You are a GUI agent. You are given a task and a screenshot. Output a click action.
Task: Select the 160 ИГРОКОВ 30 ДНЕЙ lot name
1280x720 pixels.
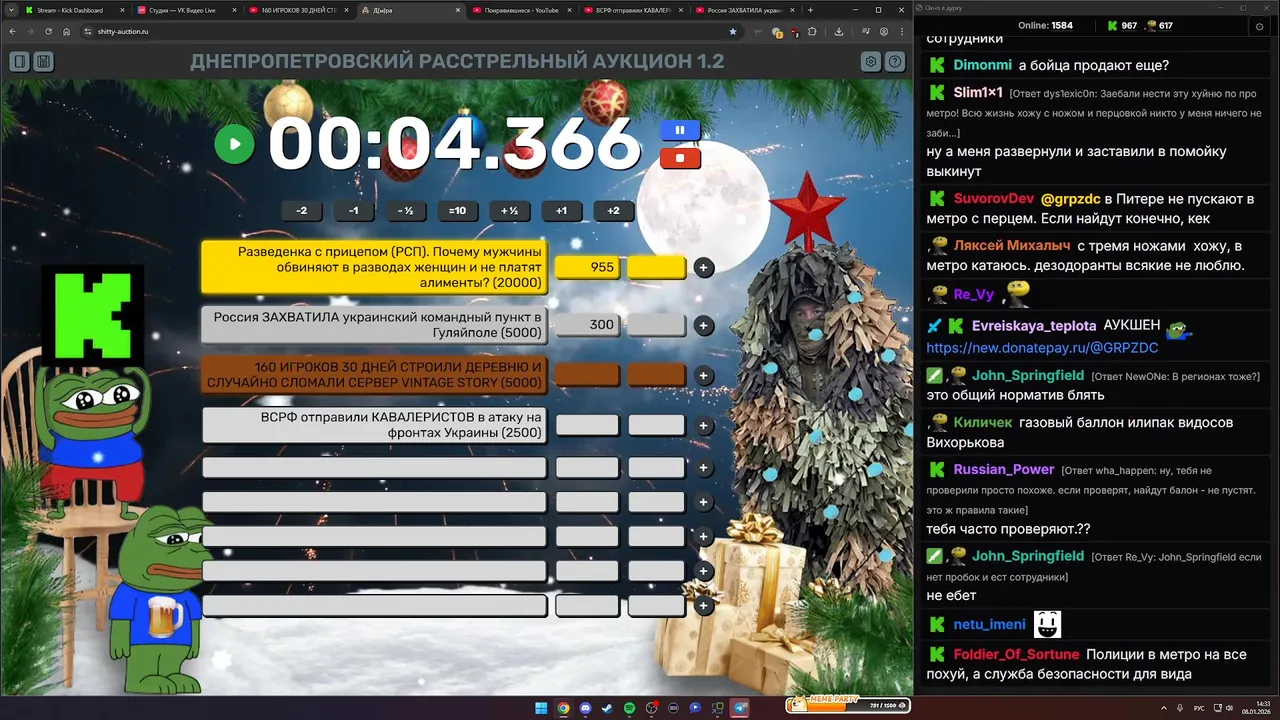tap(374, 375)
